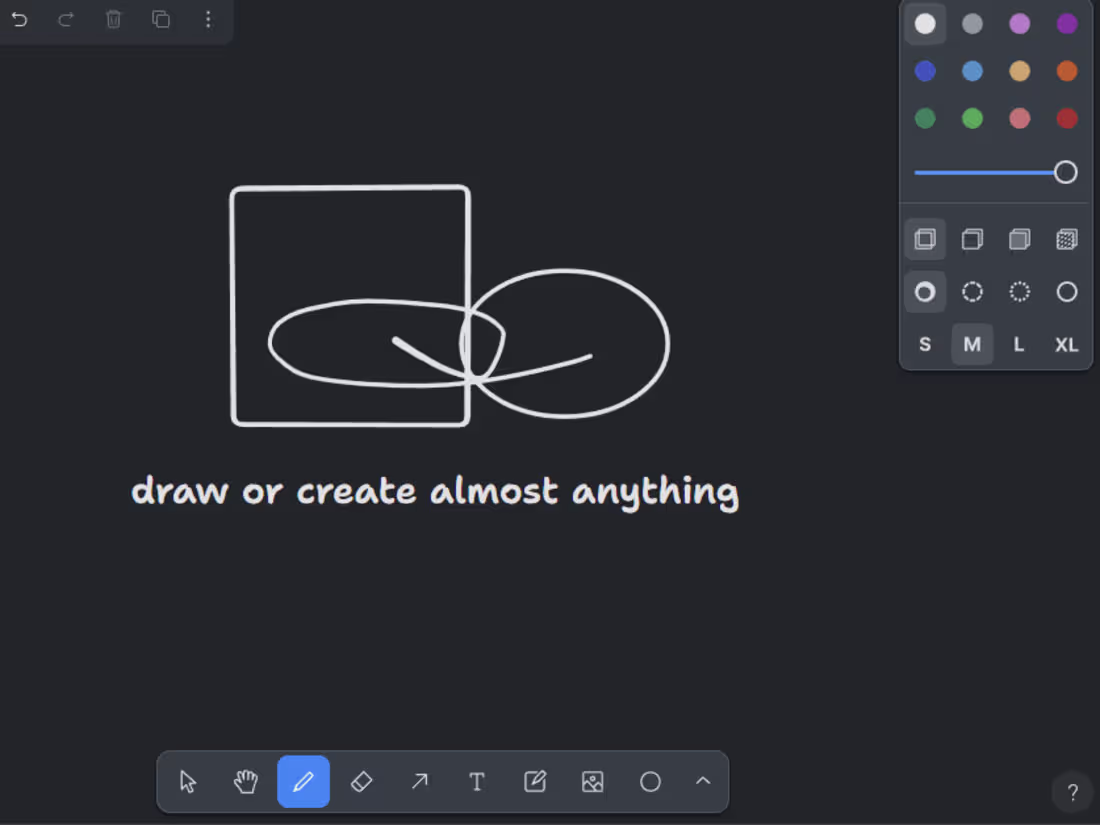Expand the extra tools chevron

pos(703,782)
